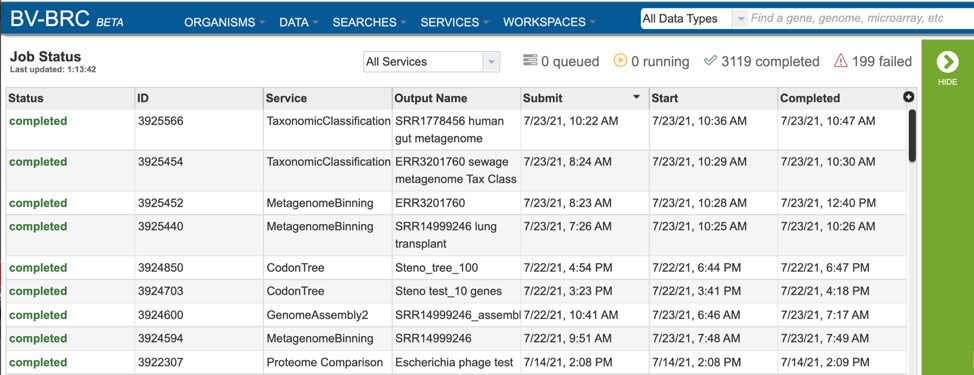Click the green HIDE arrow icon

pyautogui.click(x=947, y=62)
